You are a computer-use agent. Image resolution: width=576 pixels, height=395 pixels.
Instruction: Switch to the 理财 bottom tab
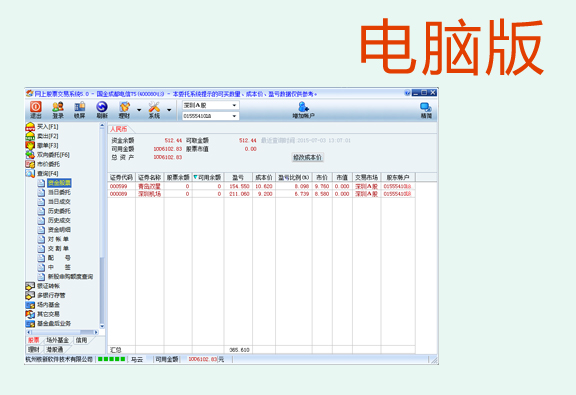point(33,349)
